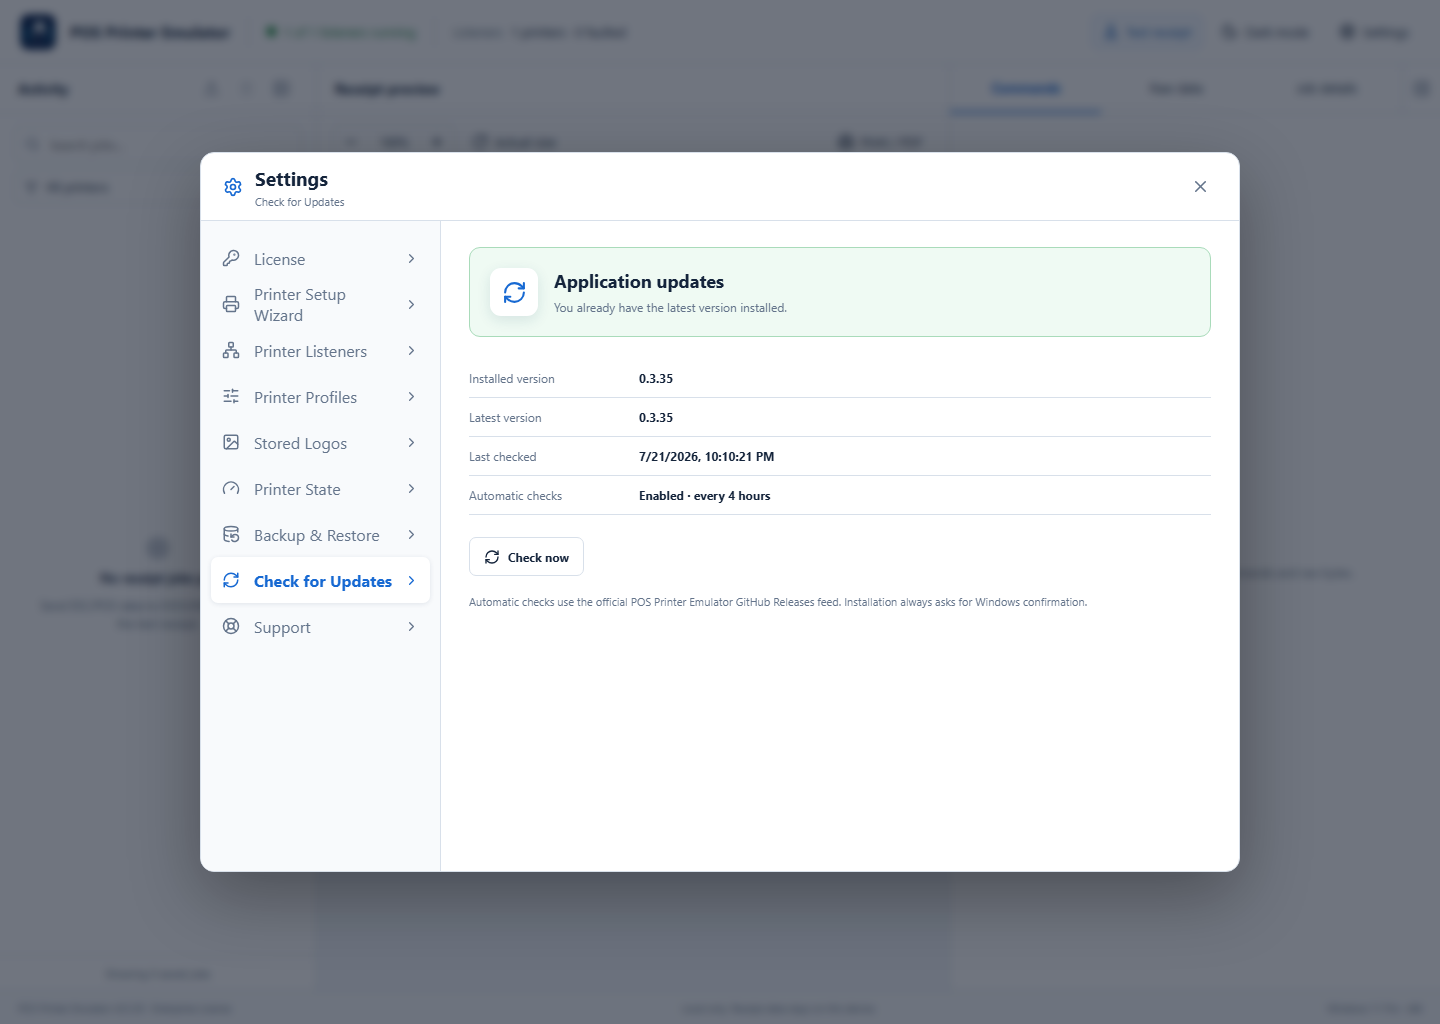Image resolution: width=1440 pixels, height=1024 pixels.
Task: Click the 0.3.35 value beside Latest version
Action: pos(656,418)
